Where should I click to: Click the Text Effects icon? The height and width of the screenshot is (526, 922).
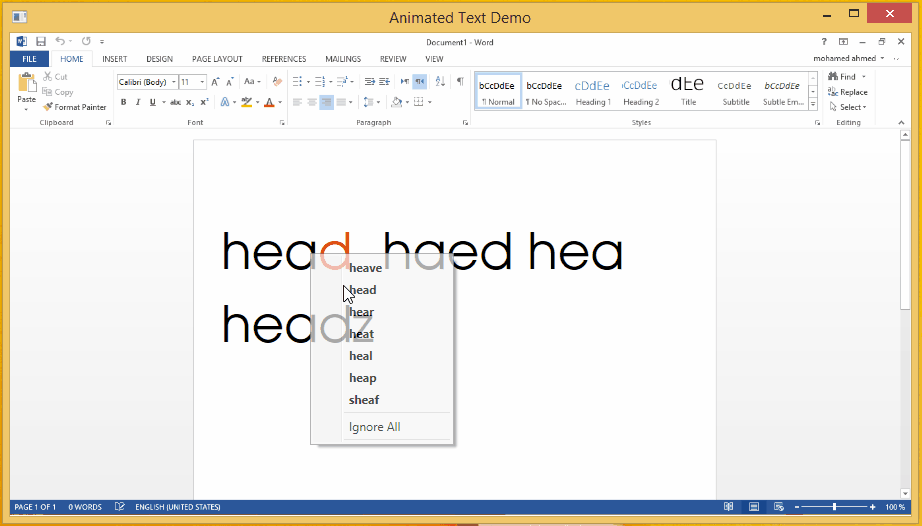(225, 102)
